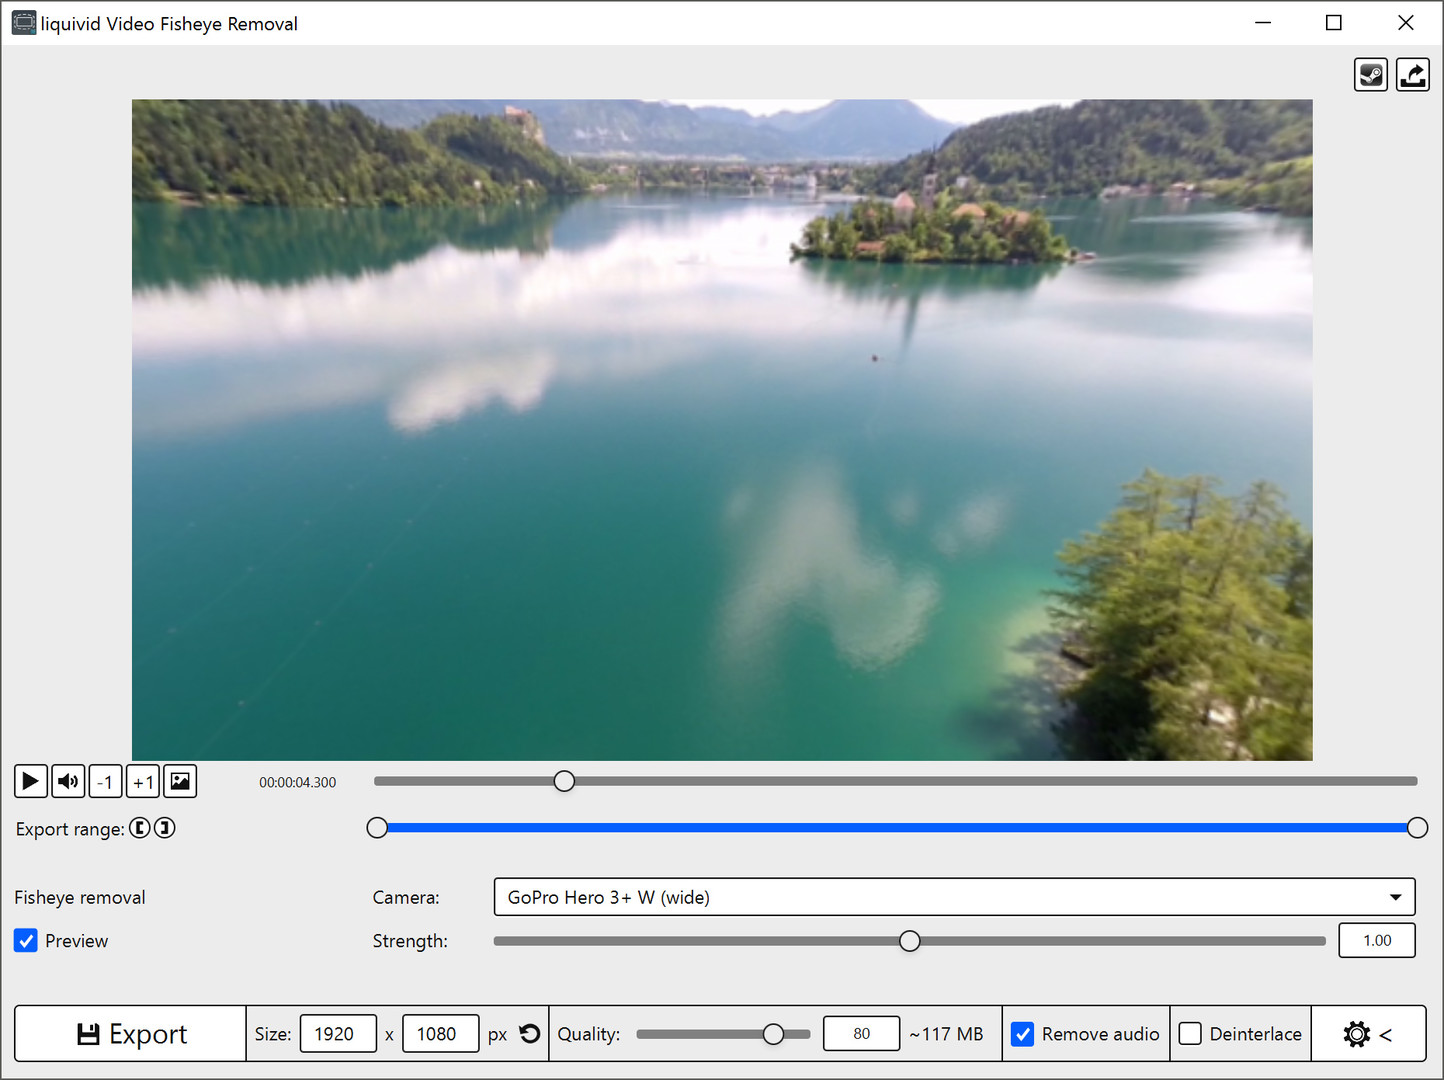Click the width field showing 1920
1444x1080 pixels.
point(338,1033)
